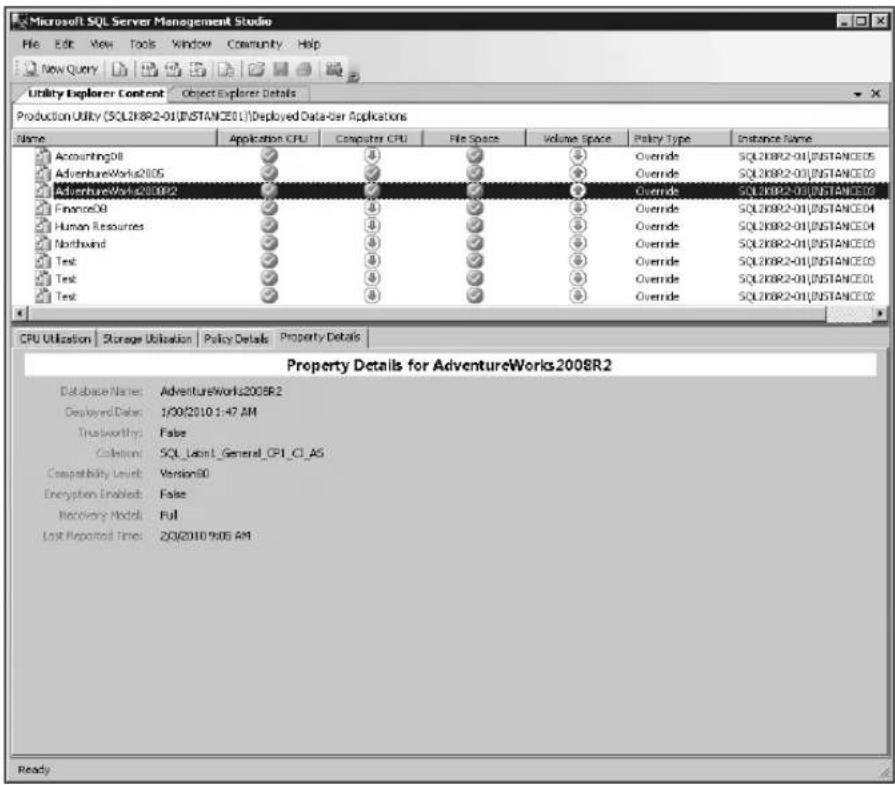Click the Recovery Model value Full
Viewport: 895px width, 785px height.
(x=168, y=515)
